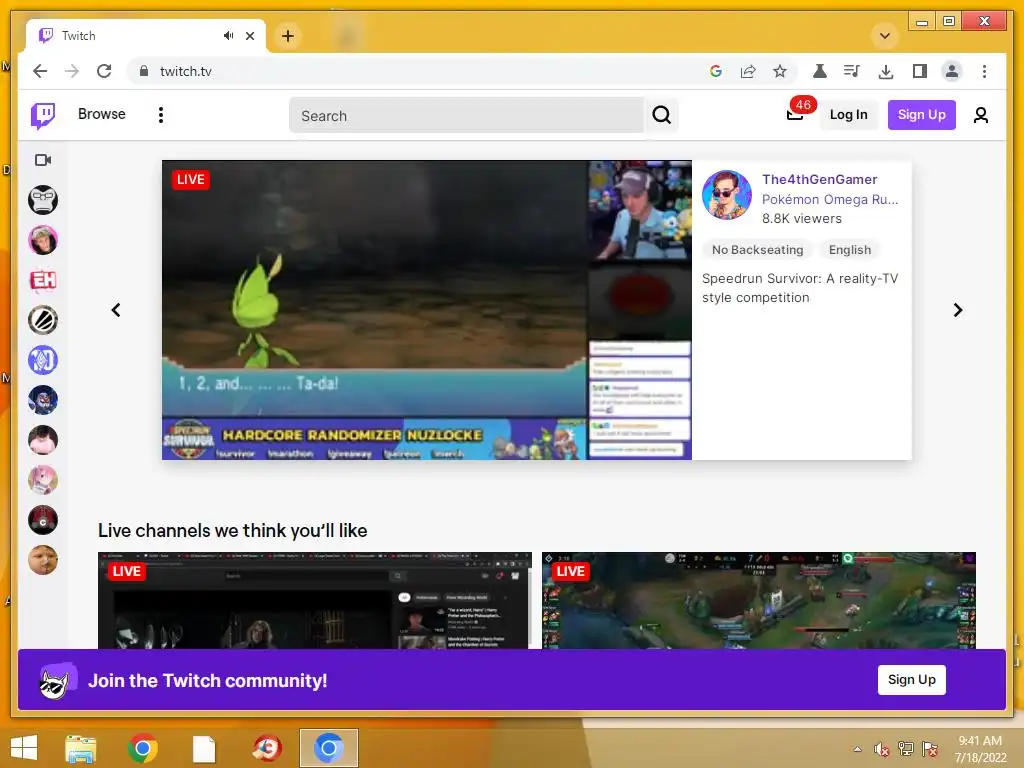The width and height of the screenshot is (1024, 768).
Task: Open the gorilla avatar channel in sidebar
Action: pyautogui.click(x=43, y=200)
